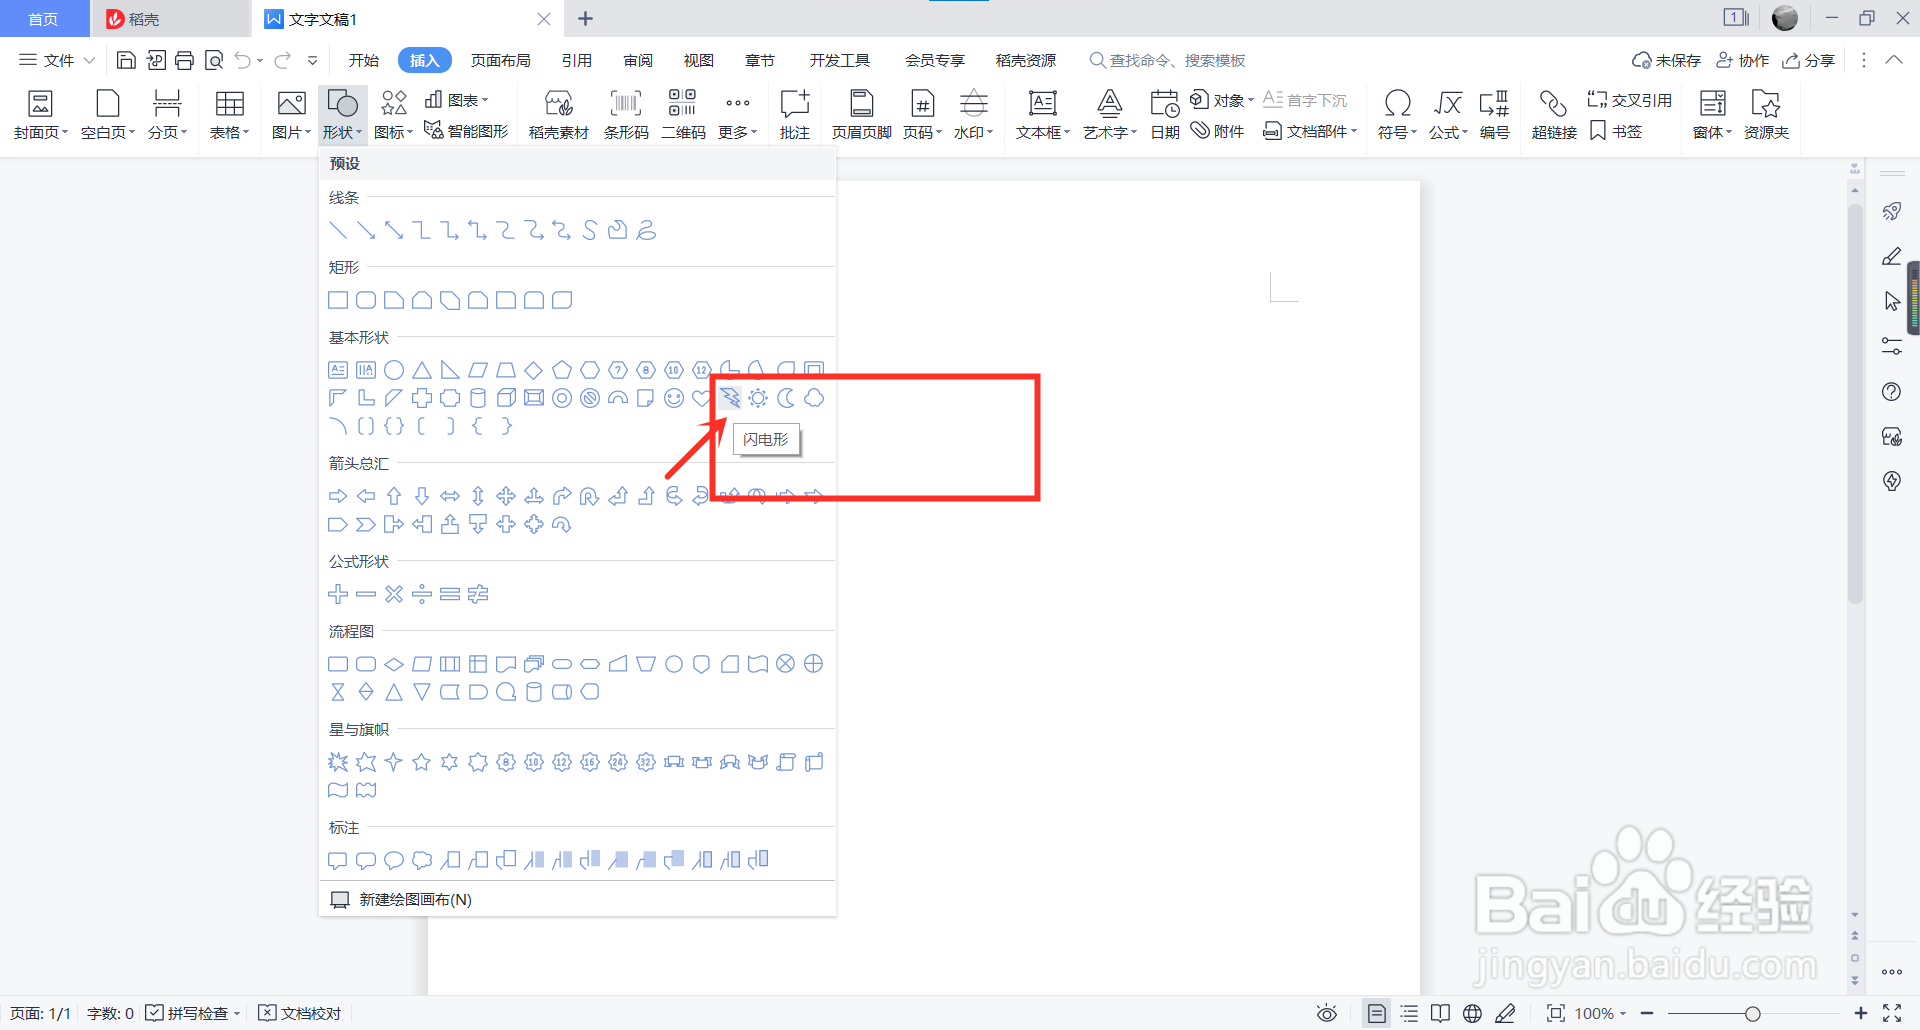Image resolution: width=1920 pixels, height=1030 pixels.
Task: Insert a comment with 批注
Action: pos(795,114)
